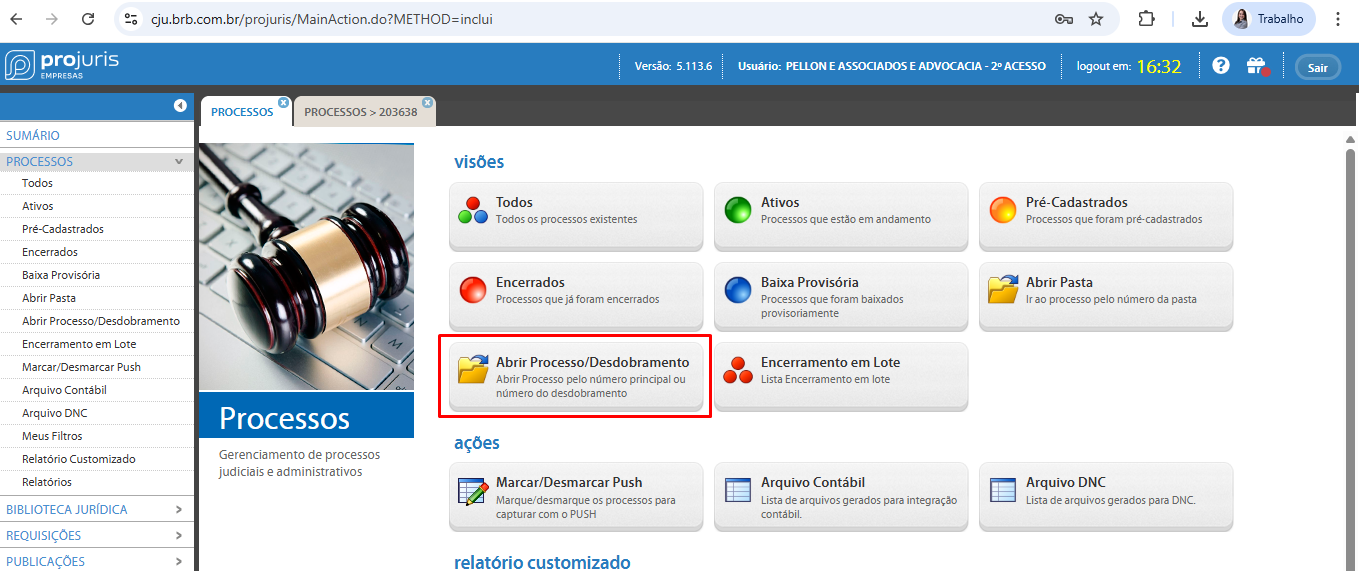Image resolution: width=1359 pixels, height=571 pixels.
Task: Click the Sair logout button
Action: pyautogui.click(x=1317, y=67)
